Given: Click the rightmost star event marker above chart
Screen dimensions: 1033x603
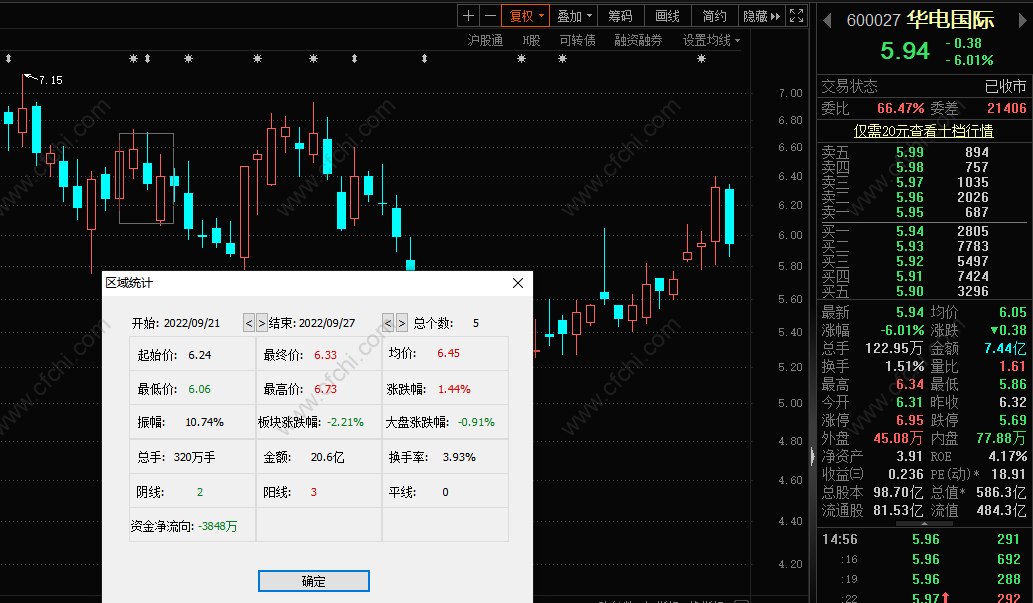Looking at the screenshot, I should coord(701,59).
